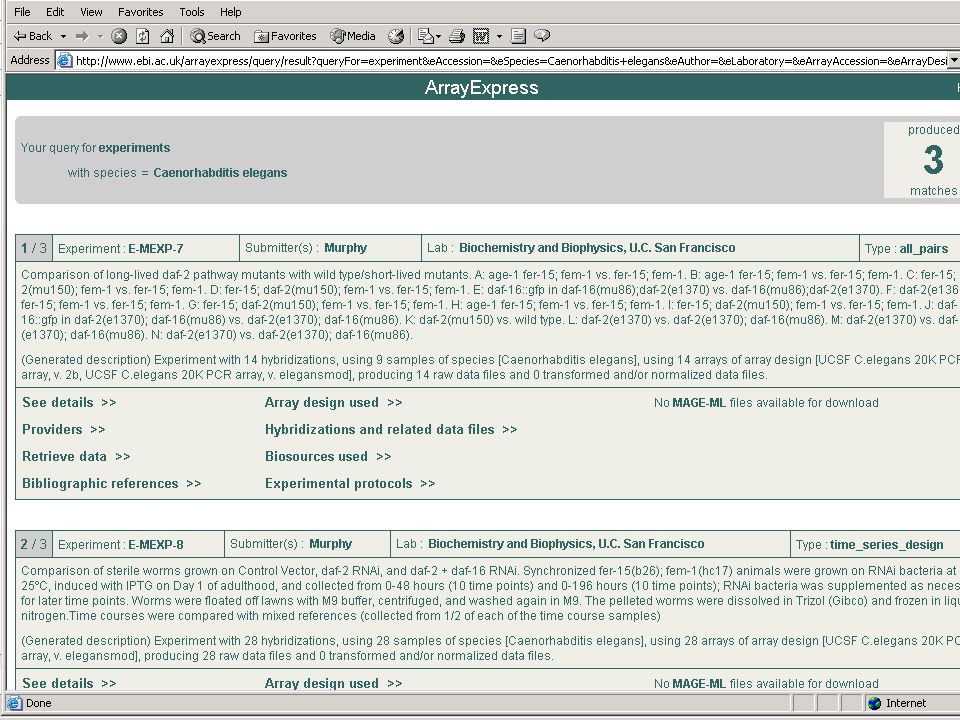
Task: Click Caenorhabditis elegans species text
Action: pyautogui.click(x=220, y=173)
